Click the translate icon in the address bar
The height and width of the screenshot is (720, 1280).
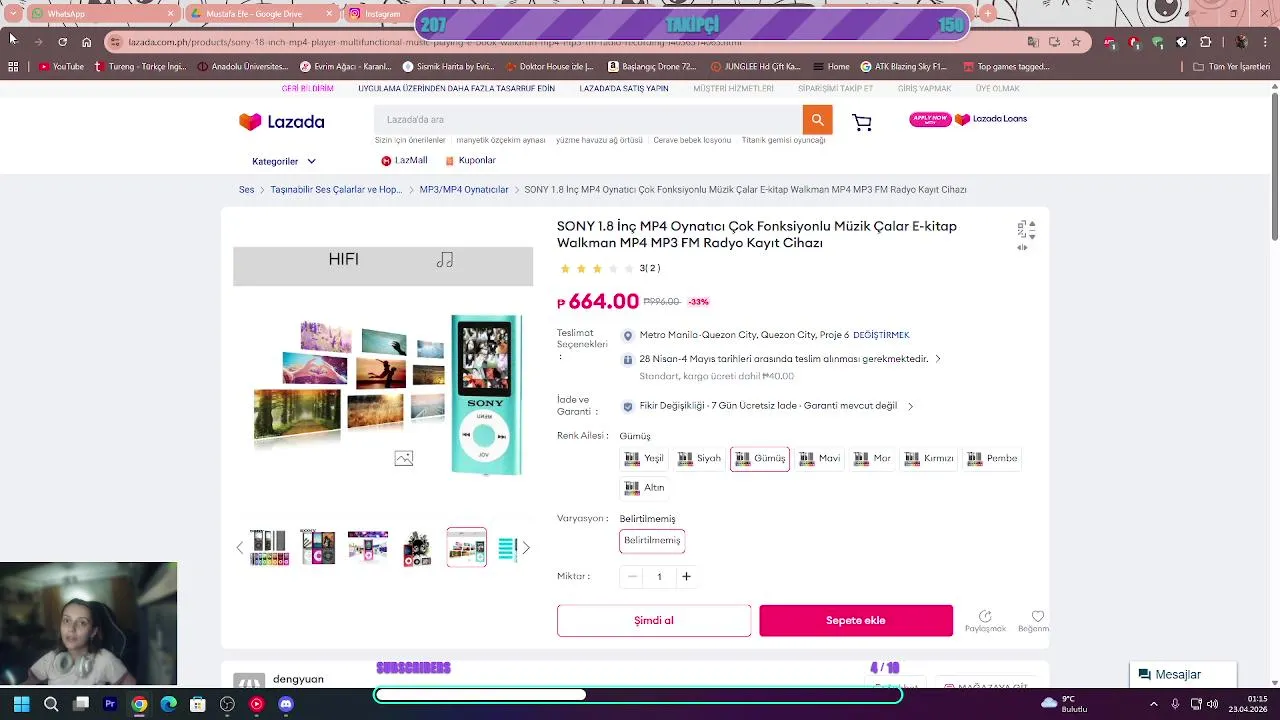point(1033,42)
